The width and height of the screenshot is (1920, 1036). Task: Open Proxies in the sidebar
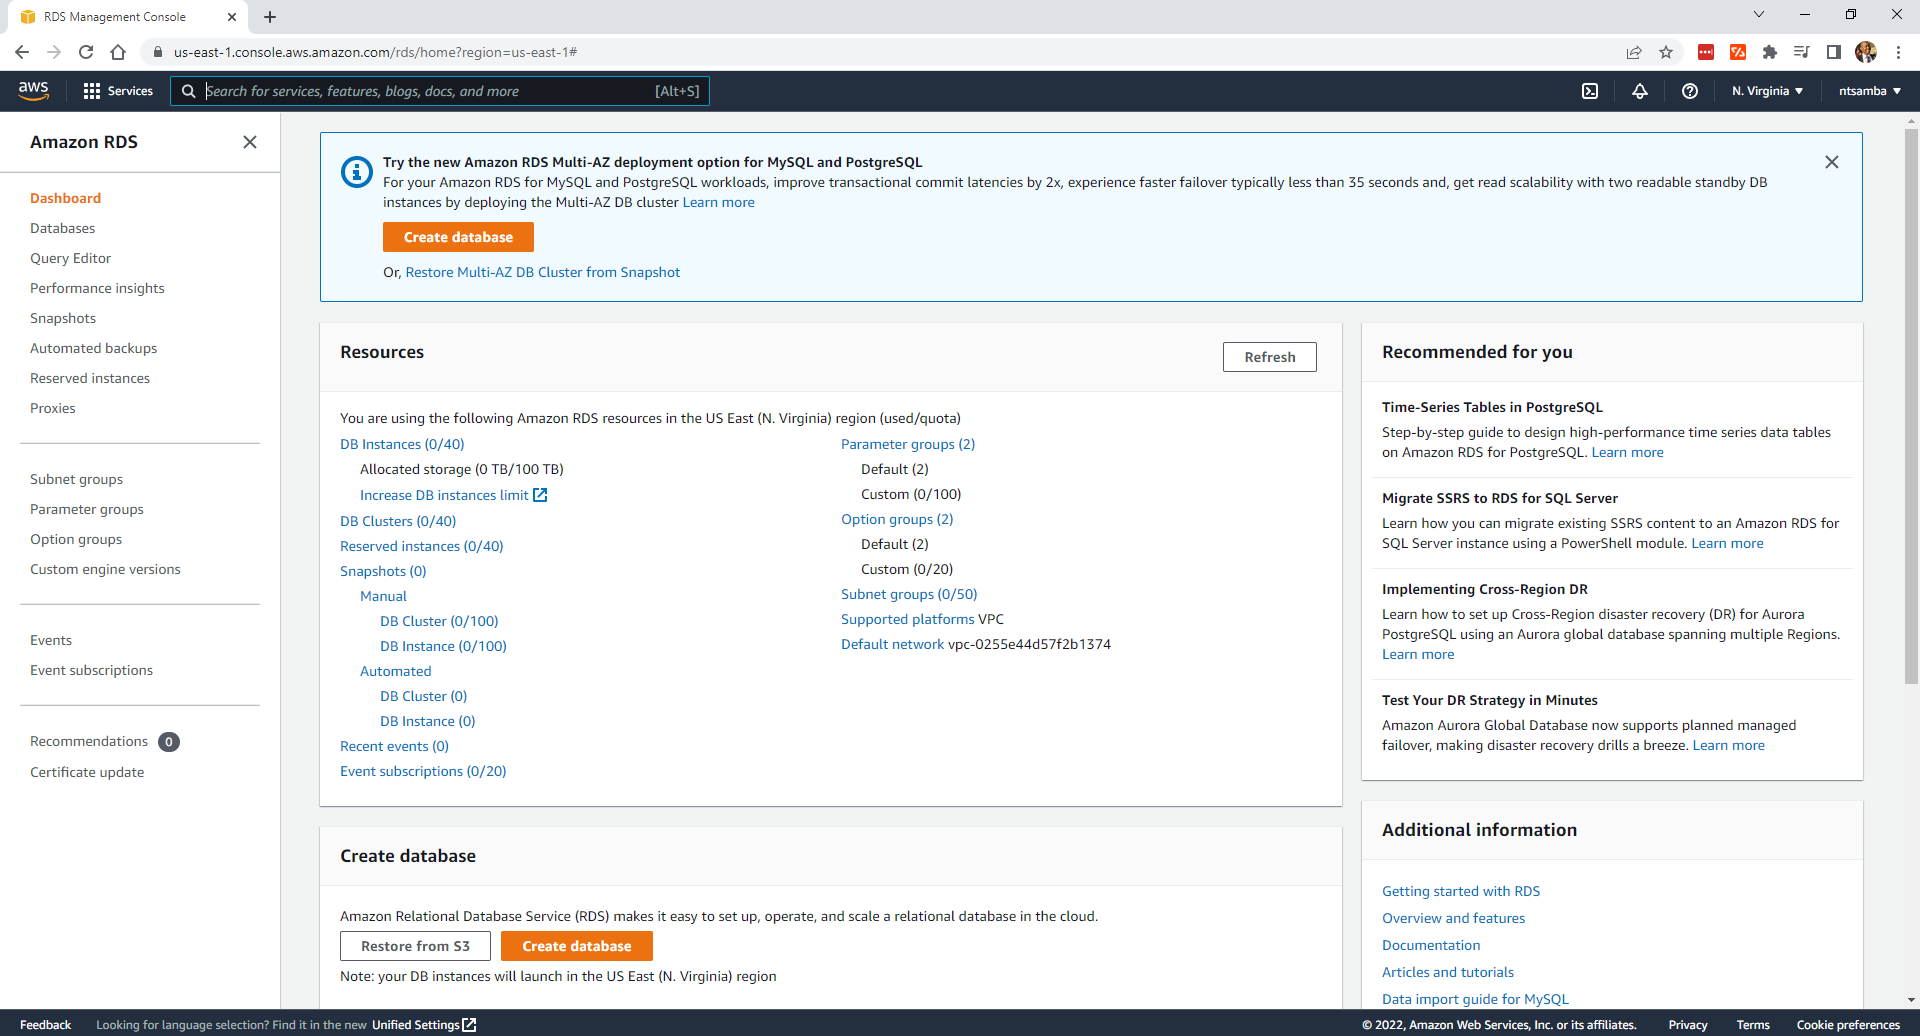pyautogui.click(x=52, y=408)
